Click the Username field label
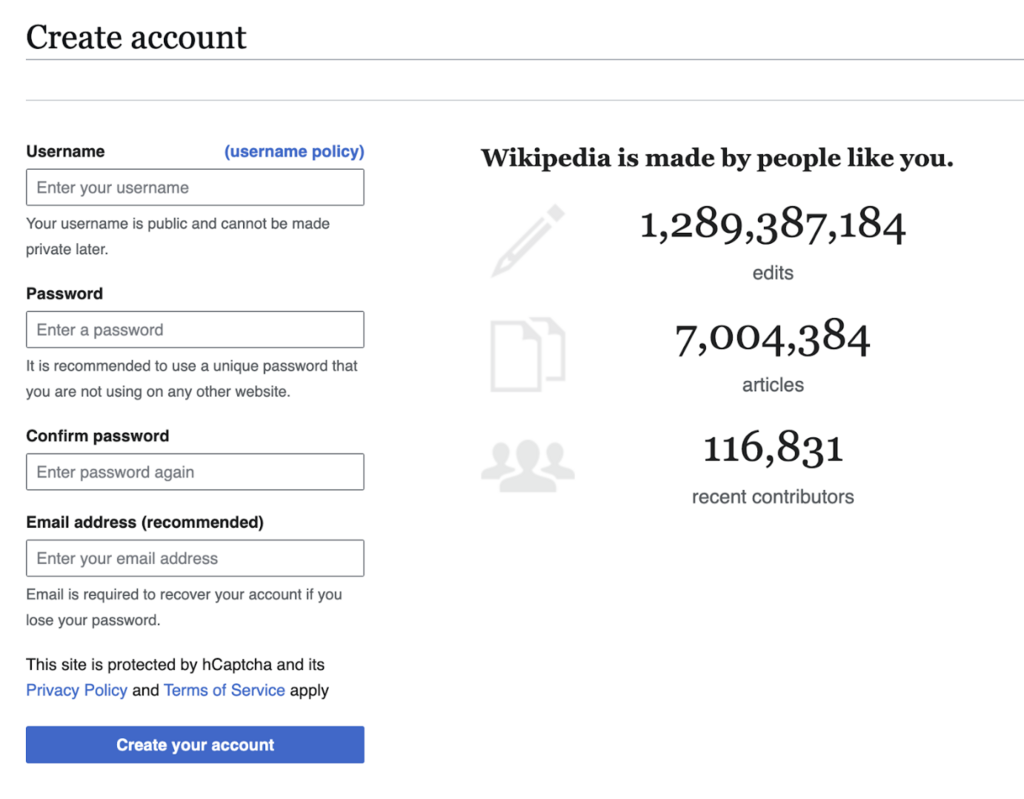The image size is (1024, 799). click(x=65, y=152)
